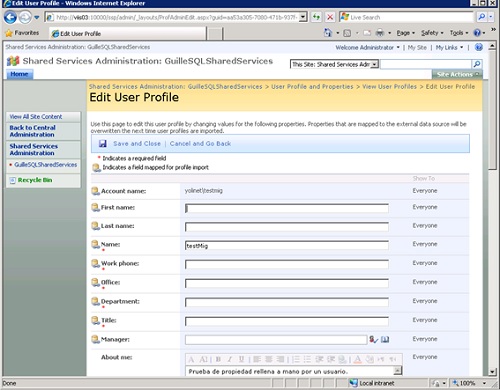The image size is (500, 390).
Task: Click Align Right in About me toolbar
Action: (281, 359)
